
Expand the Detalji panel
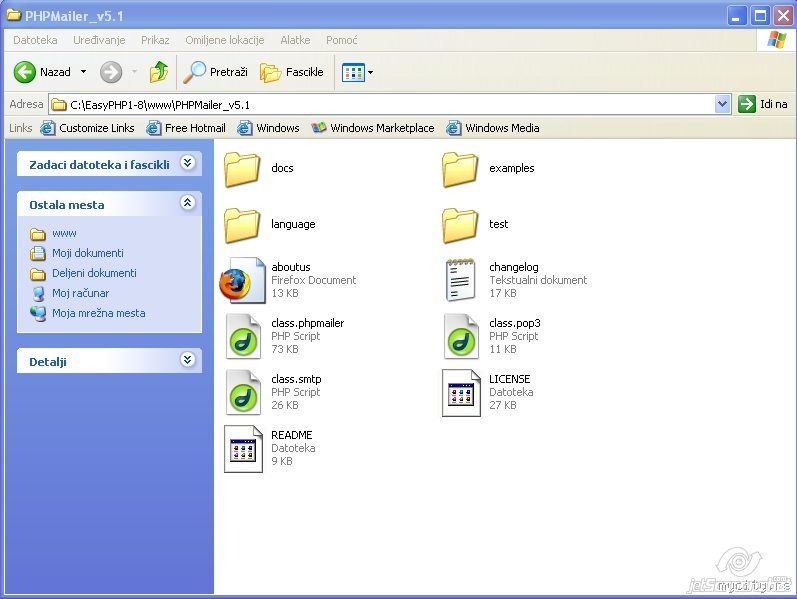click(187, 361)
